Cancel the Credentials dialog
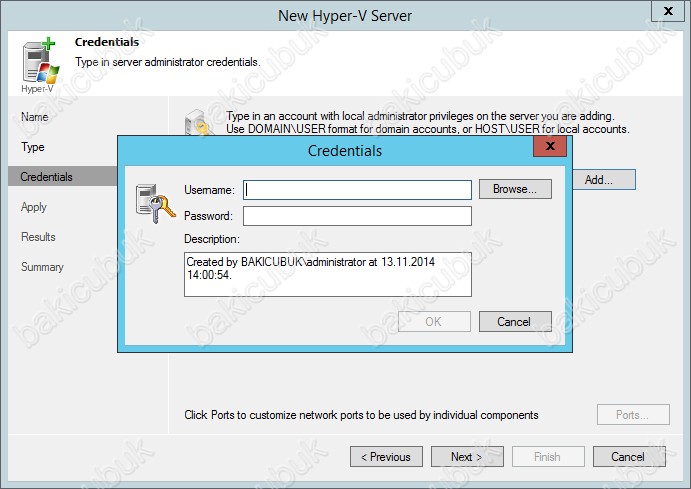 click(x=515, y=322)
